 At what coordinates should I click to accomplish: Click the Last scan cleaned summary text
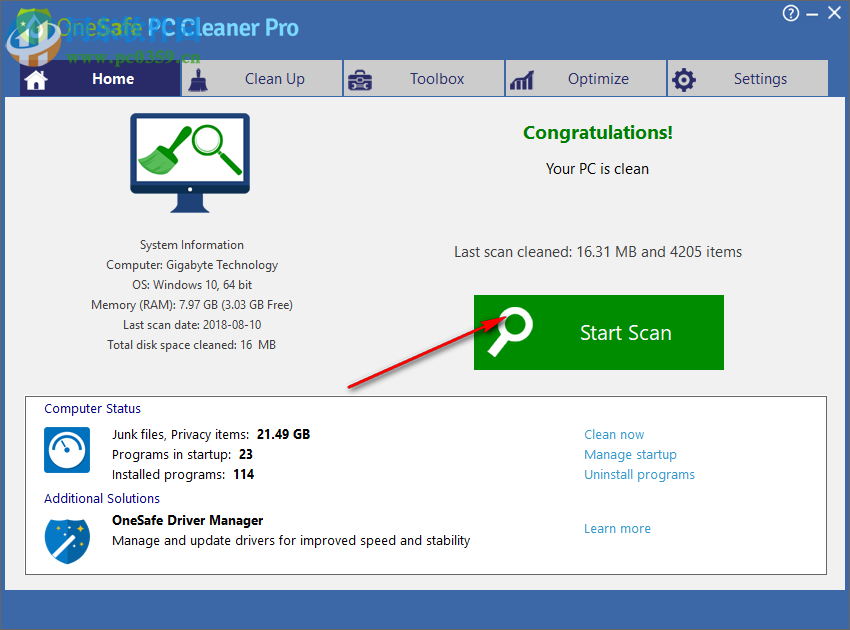[597, 252]
